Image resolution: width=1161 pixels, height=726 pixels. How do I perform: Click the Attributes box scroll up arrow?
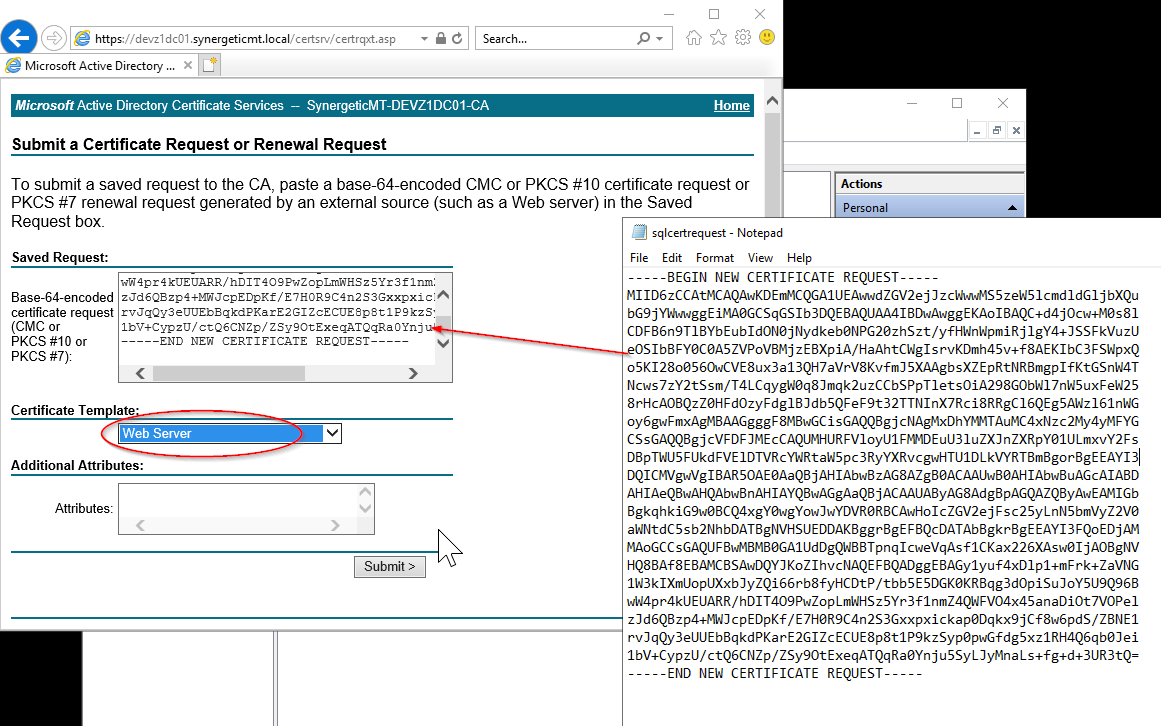pyautogui.click(x=365, y=491)
